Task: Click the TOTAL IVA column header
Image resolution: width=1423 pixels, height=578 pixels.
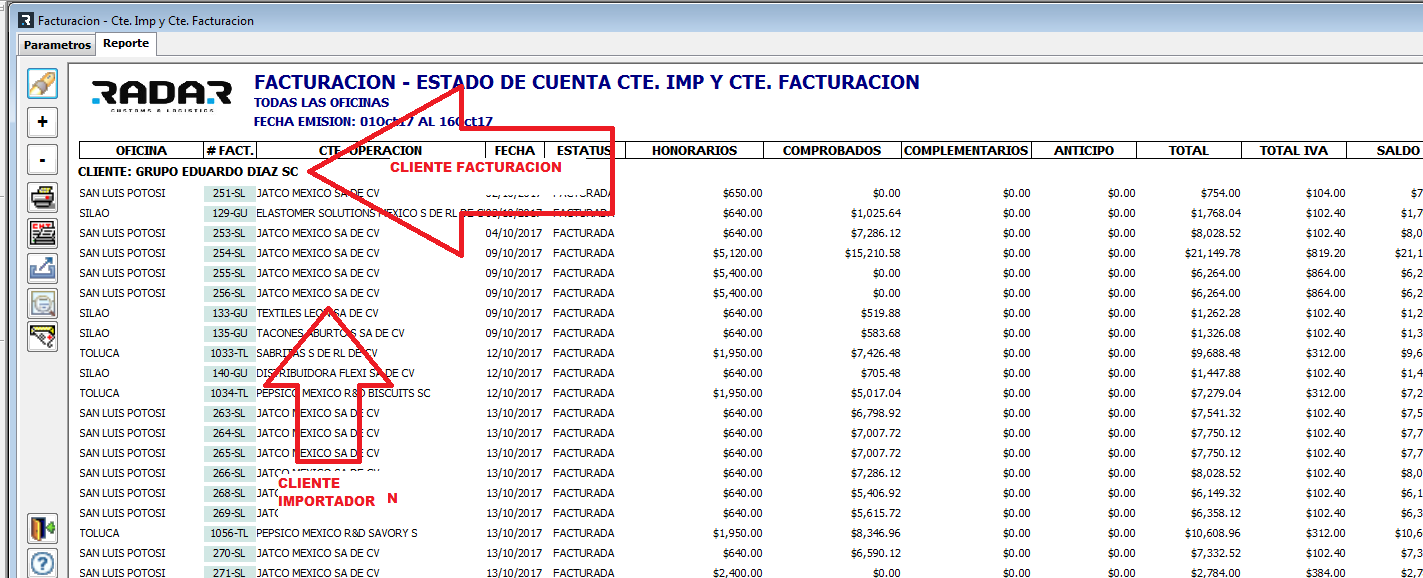Action: pos(1294,151)
